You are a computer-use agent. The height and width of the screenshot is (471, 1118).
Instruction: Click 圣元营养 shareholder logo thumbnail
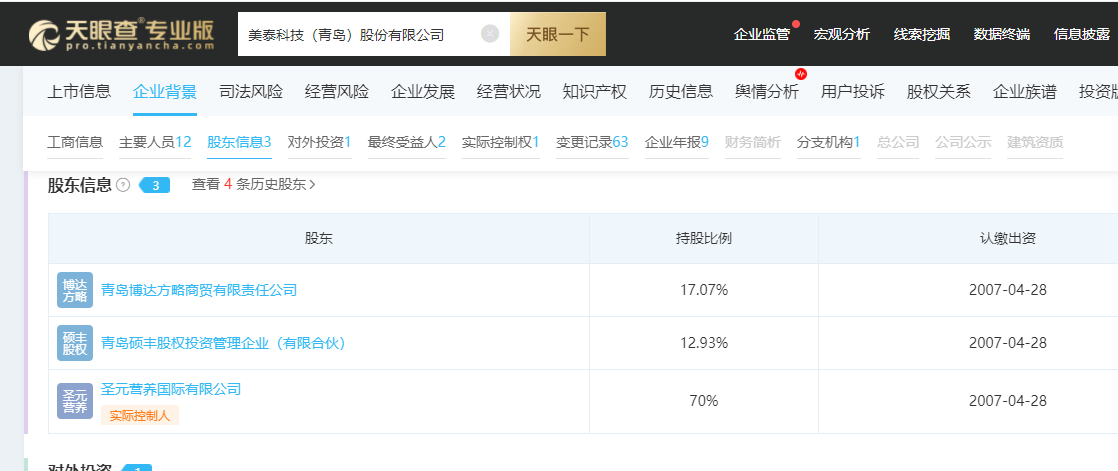click(x=75, y=401)
